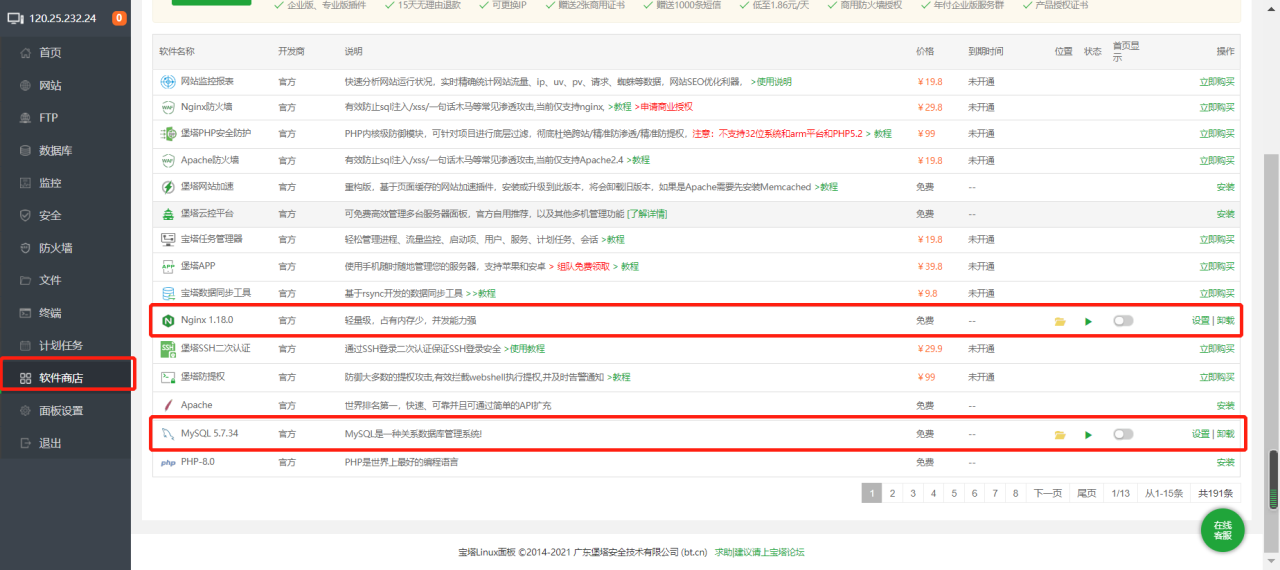Open 组队免费领取 link
Screen dimensions: 1280x570
583,267
